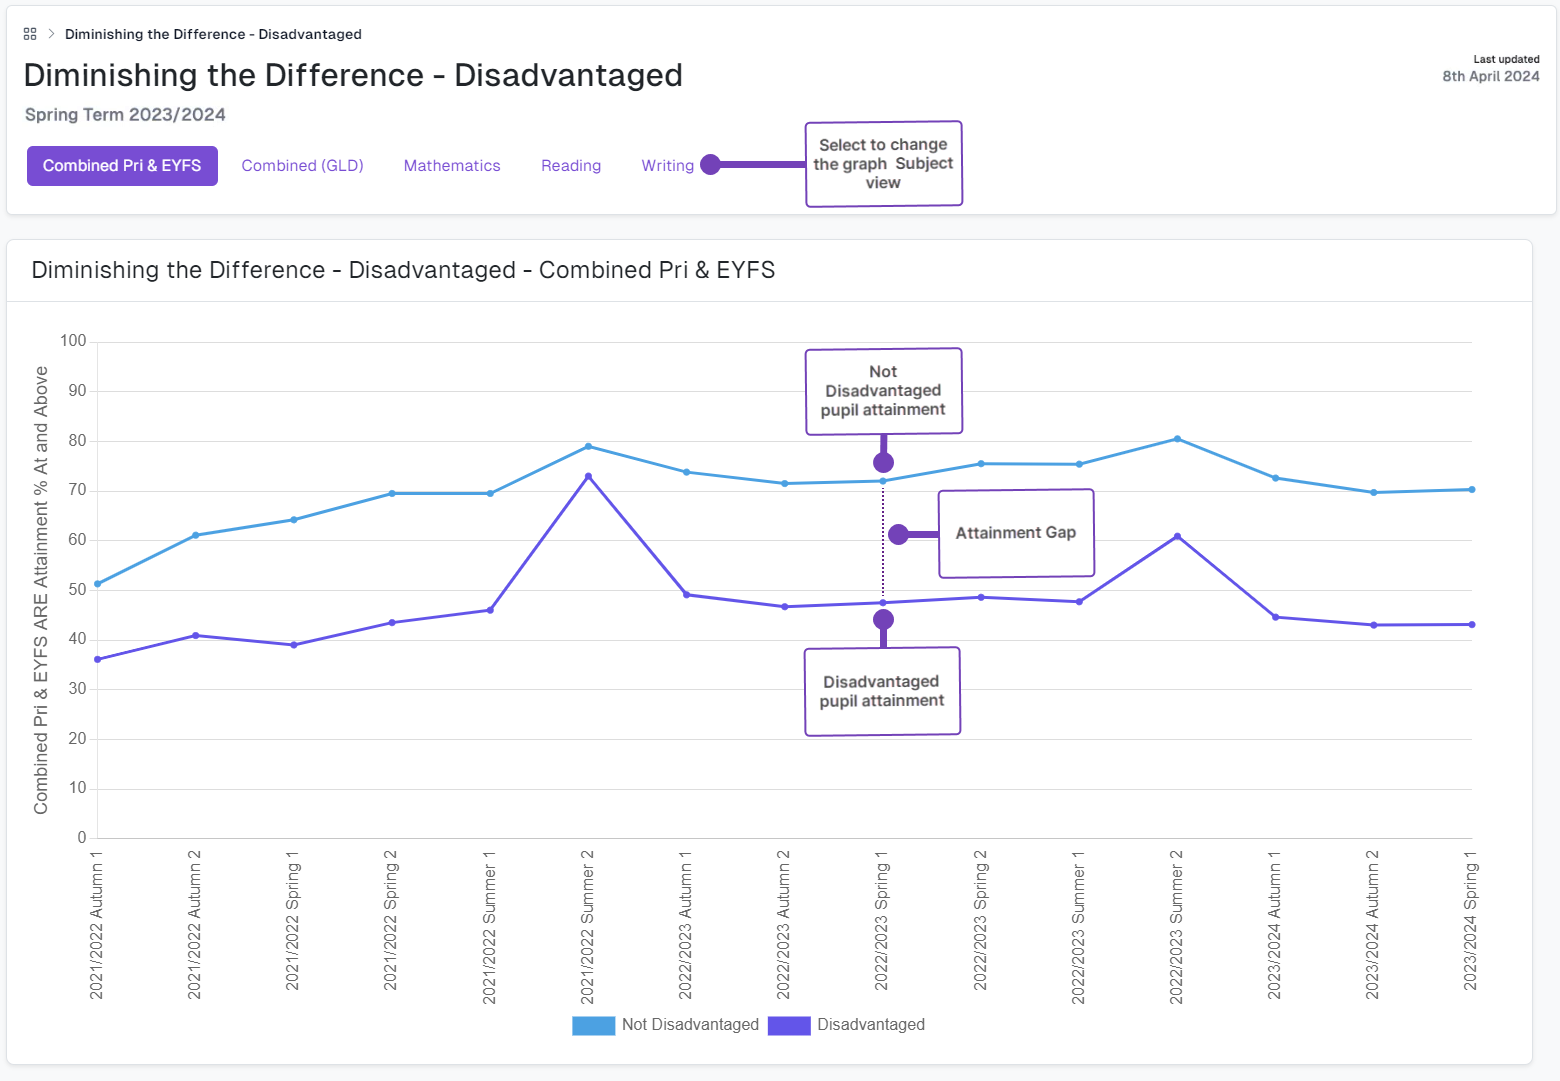Viewport: 1560px width, 1081px height.
Task: Switch to the Combined (GLD) tab
Action: (x=302, y=166)
